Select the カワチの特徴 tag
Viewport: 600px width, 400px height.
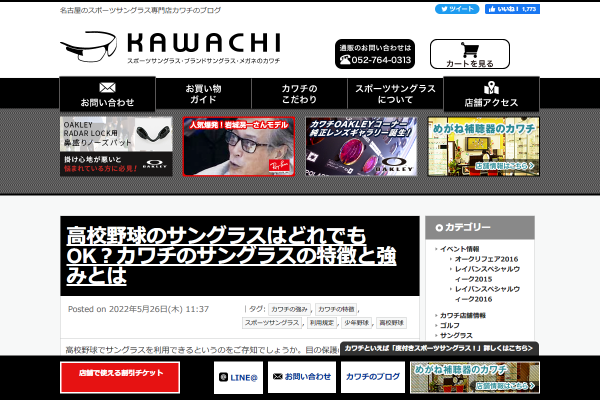click(336, 309)
